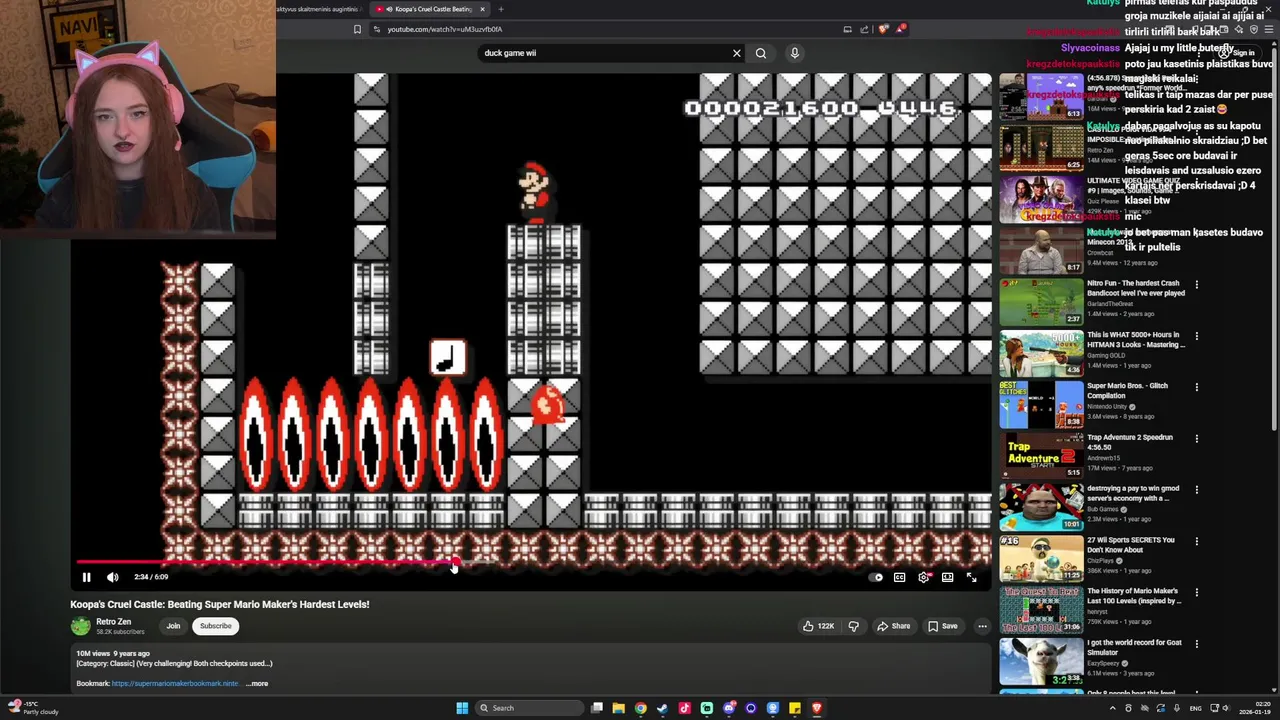The width and height of the screenshot is (1280, 720).
Task: Open the more actions menu under video
Action: click(982, 626)
